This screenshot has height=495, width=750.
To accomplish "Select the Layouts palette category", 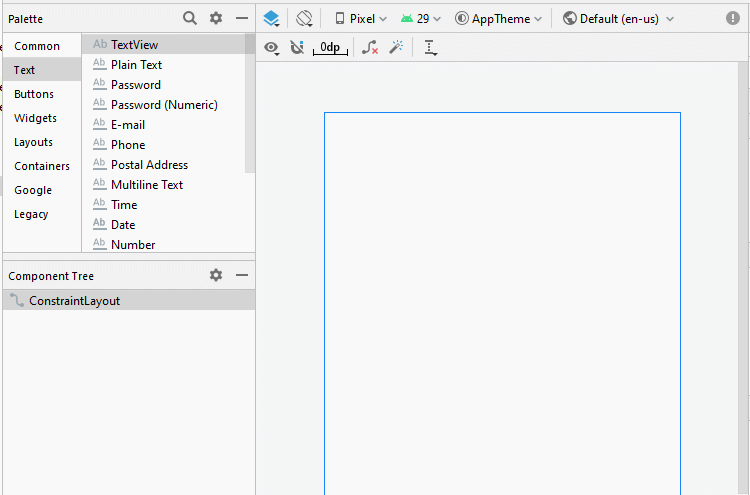I will pyautogui.click(x=42, y=142).
